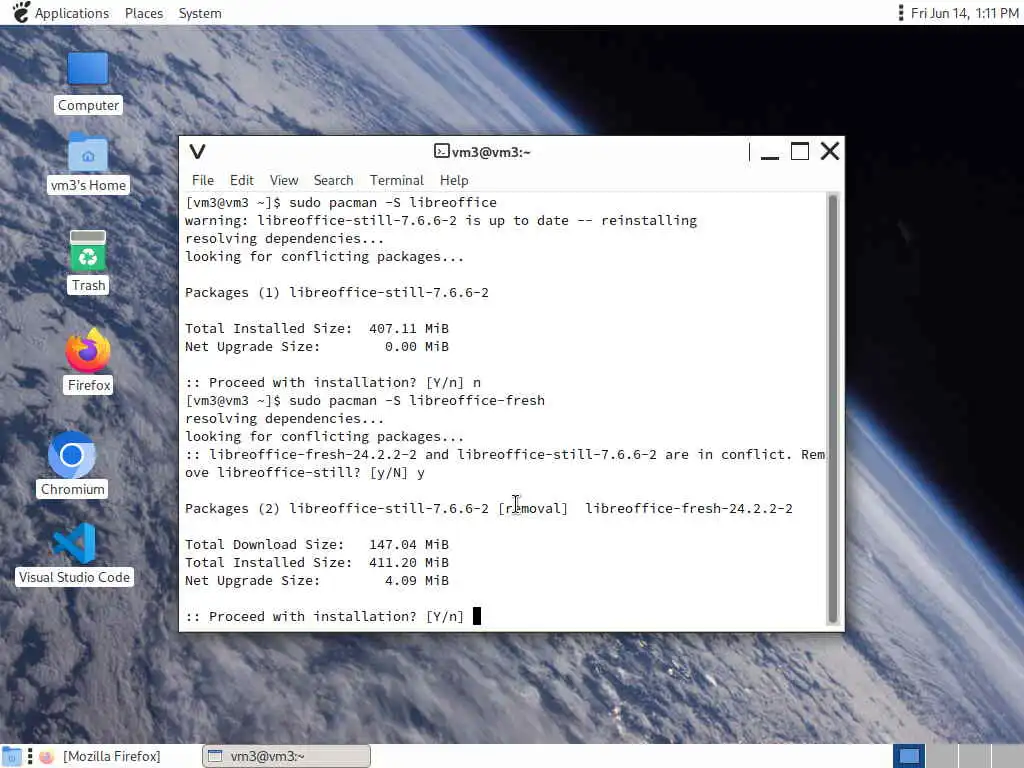Image resolution: width=1024 pixels, height=768 pixels.
Task: Open the View menu in the terminal
Action: (x=283, y=180)
